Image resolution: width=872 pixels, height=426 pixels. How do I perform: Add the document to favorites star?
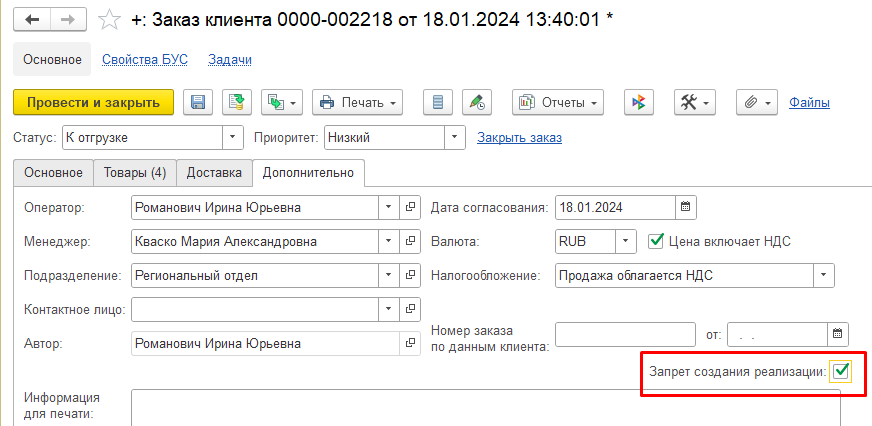(112, 20)
